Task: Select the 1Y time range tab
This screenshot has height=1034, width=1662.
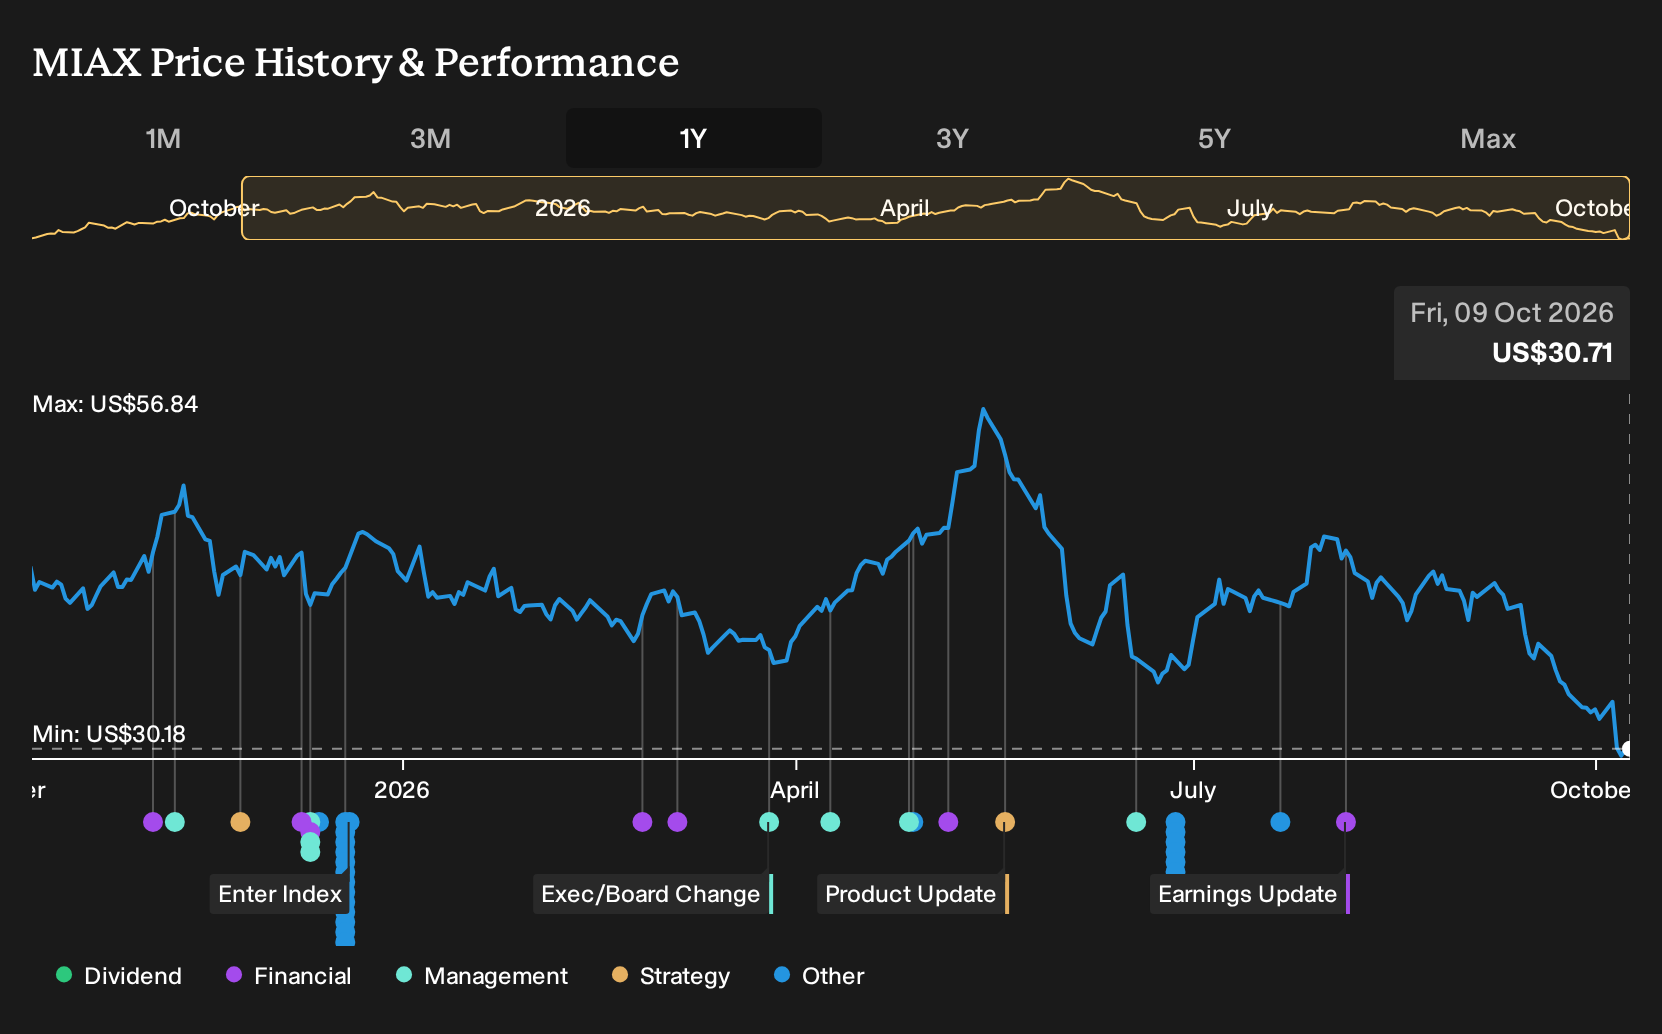Action: tap(694, 138)
